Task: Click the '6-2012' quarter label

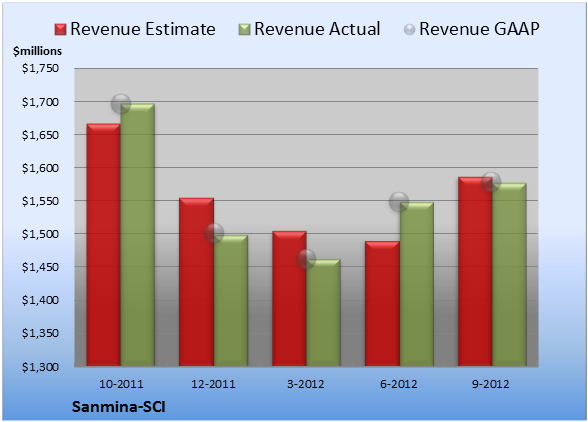Action: [399, 384]
